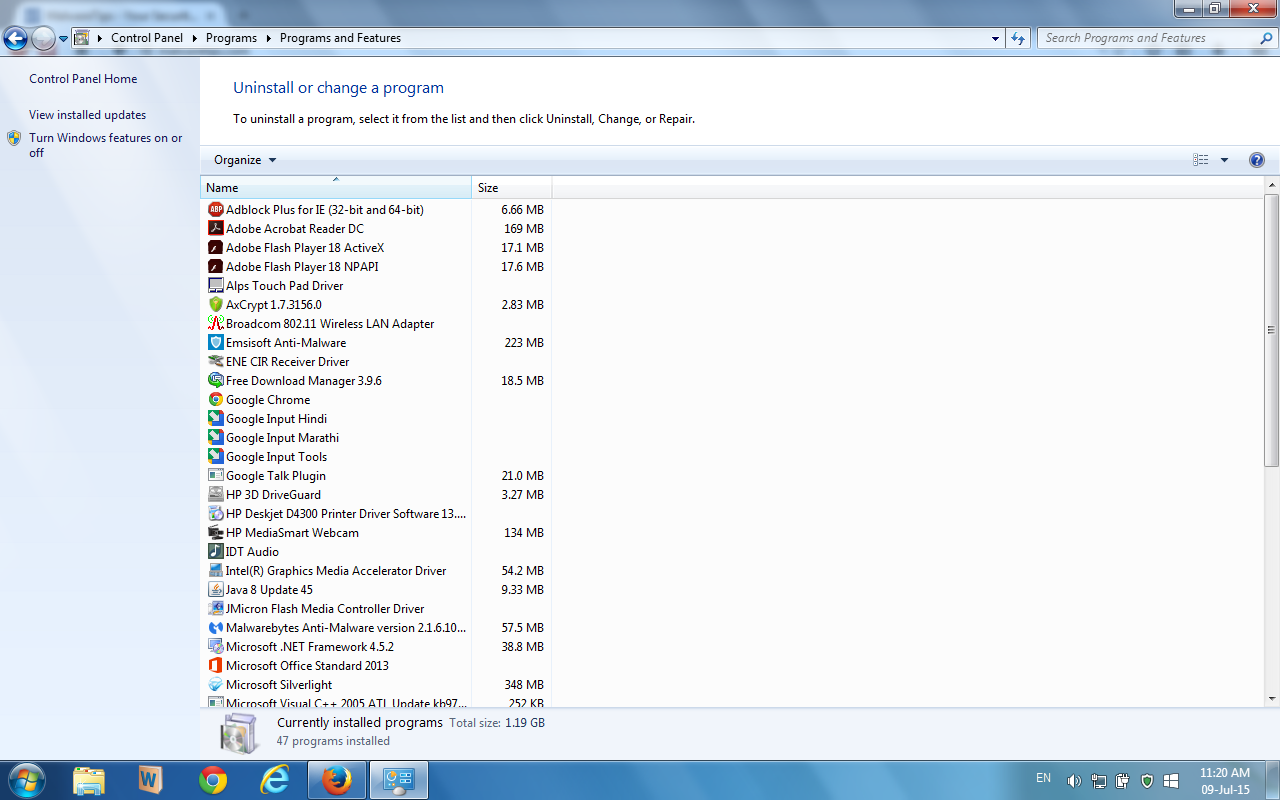Screen dimensions: 1280x800
Task: Change the view using the view icon button
Action: click(1201, 160)
